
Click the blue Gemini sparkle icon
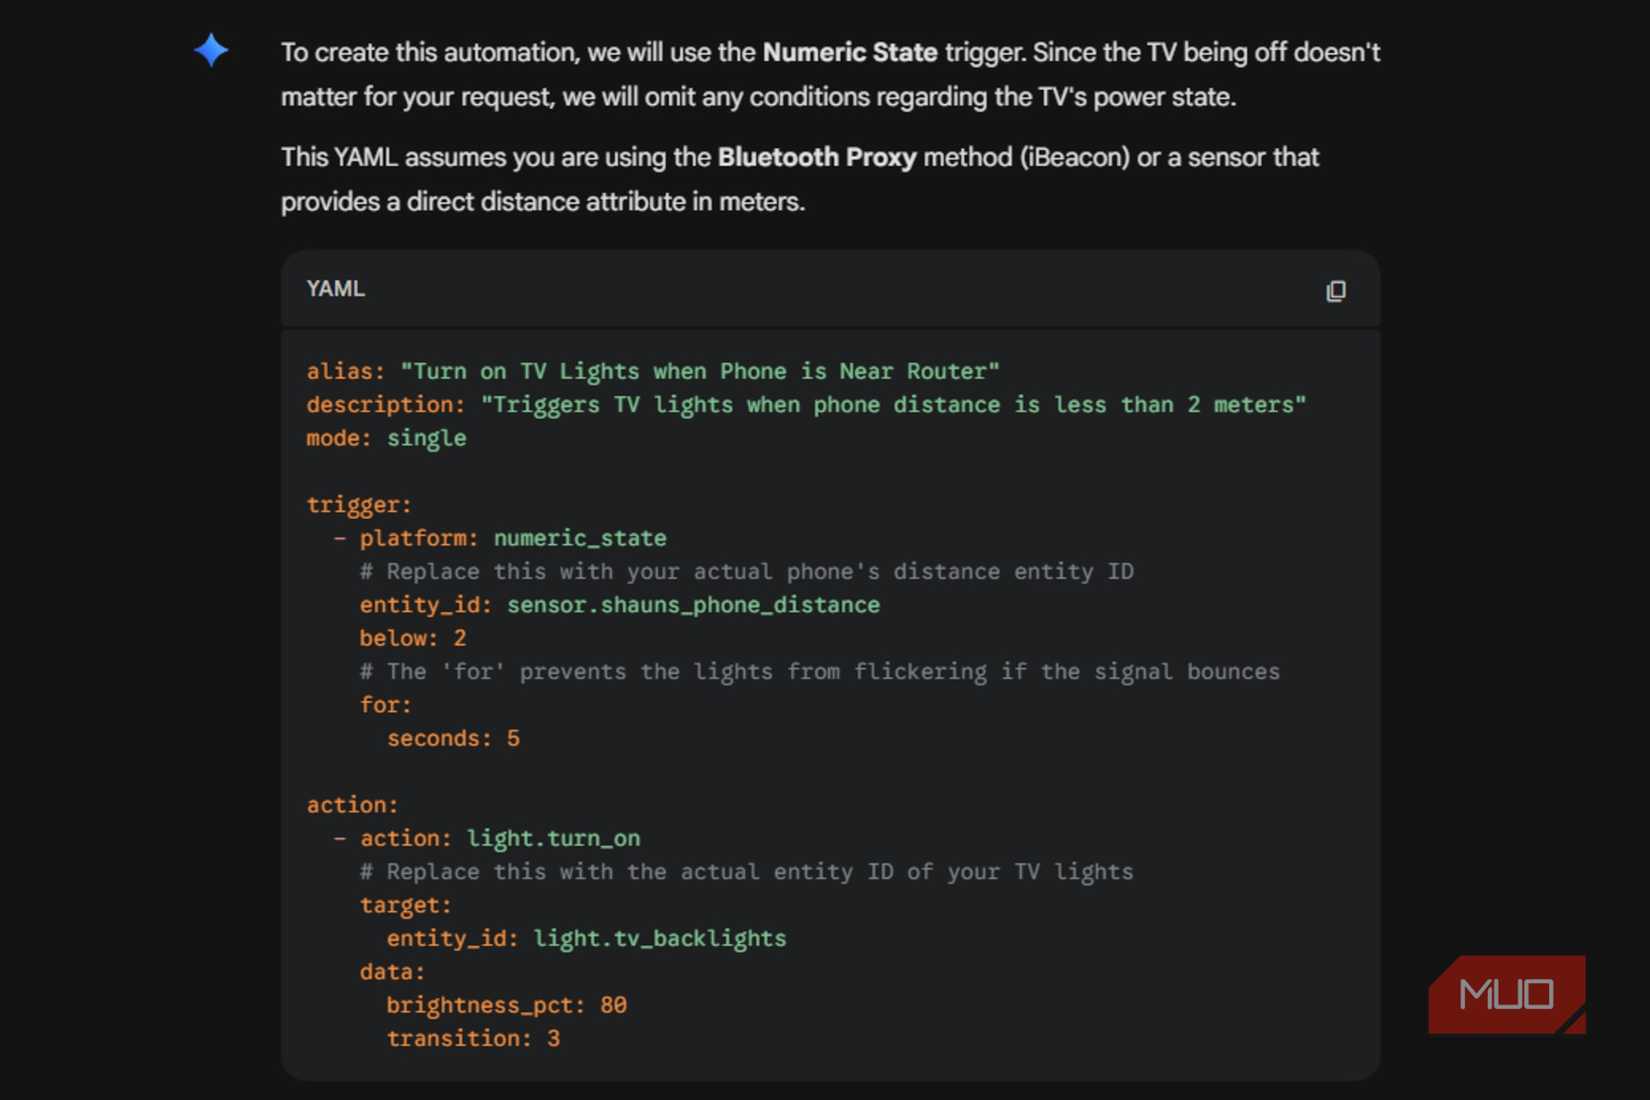tap(211, 50)
